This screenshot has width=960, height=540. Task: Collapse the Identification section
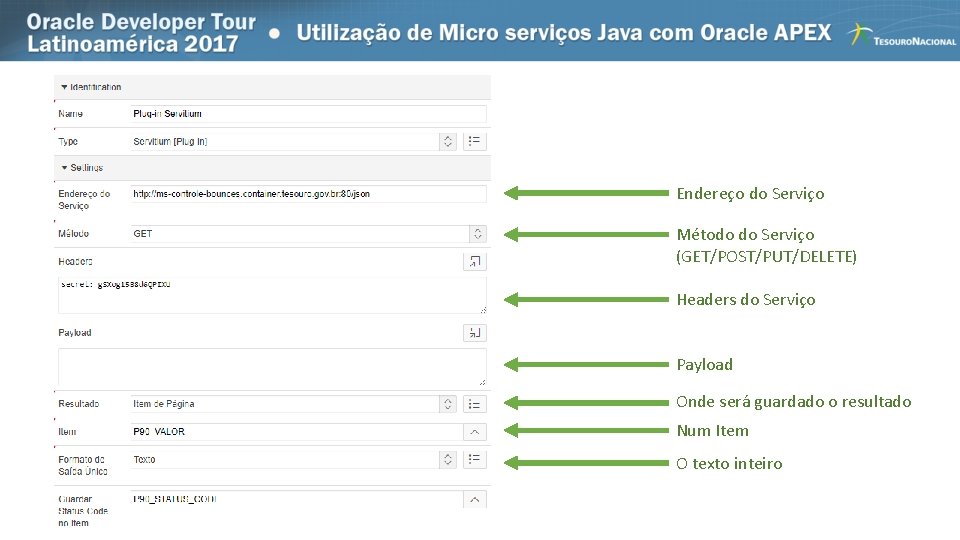click(x=64, y=87)
